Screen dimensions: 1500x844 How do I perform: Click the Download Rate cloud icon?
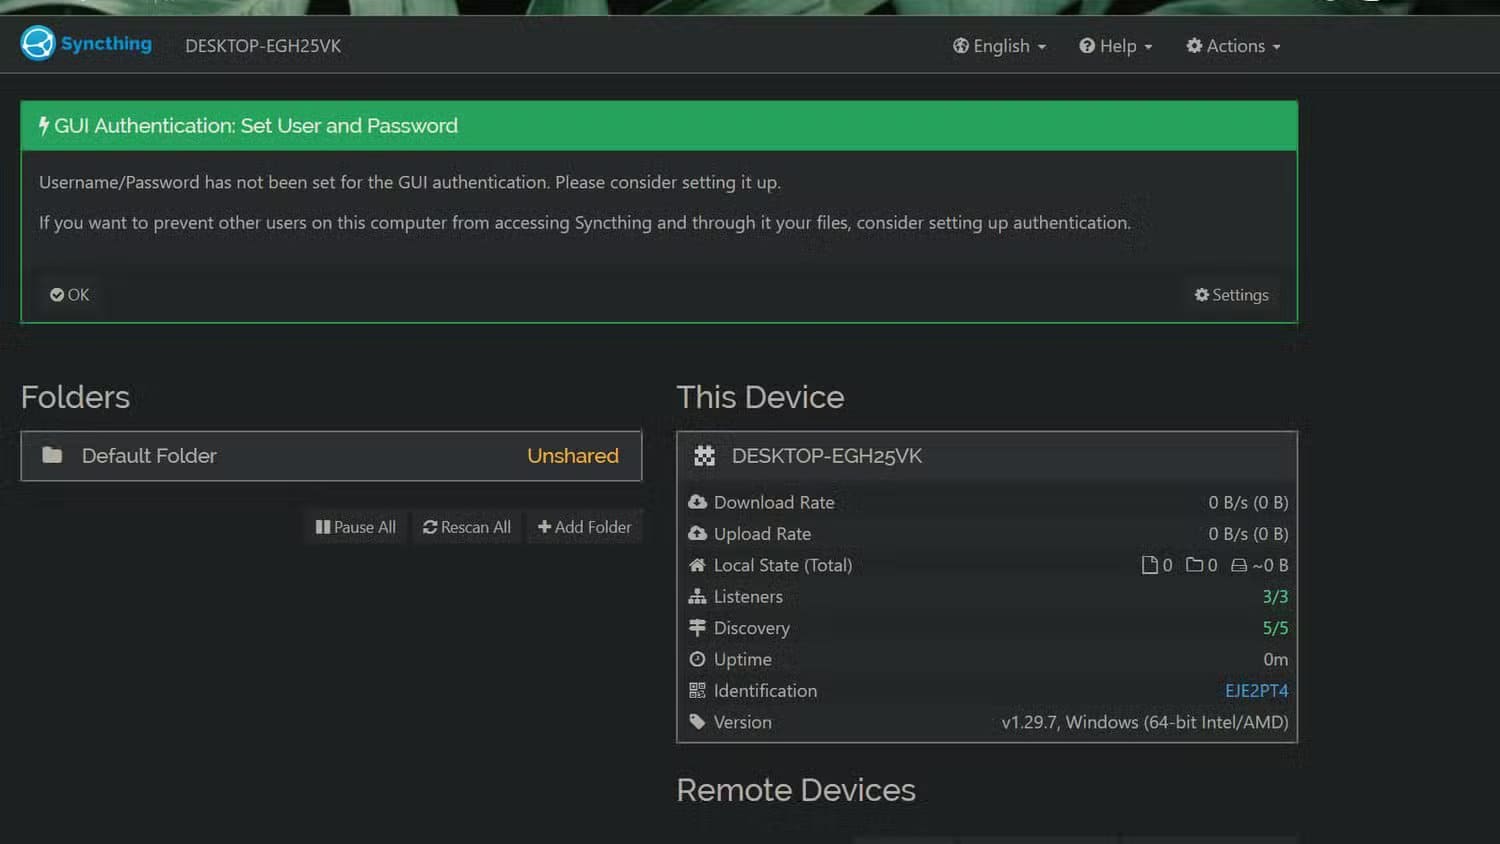[697, 502]
